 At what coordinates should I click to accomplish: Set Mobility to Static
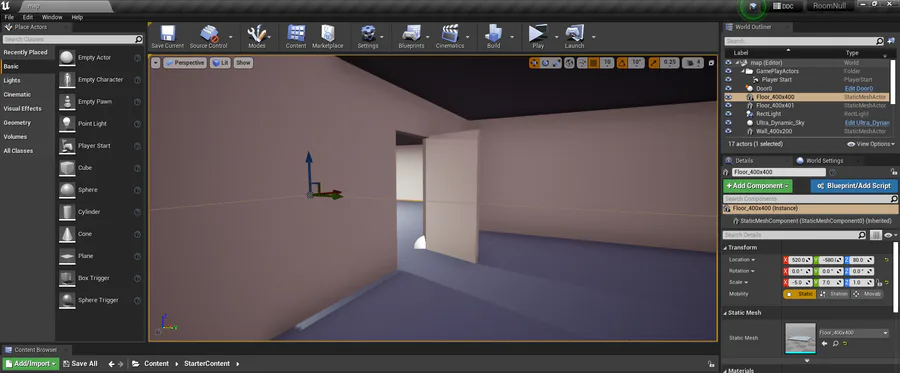point(800,294)
